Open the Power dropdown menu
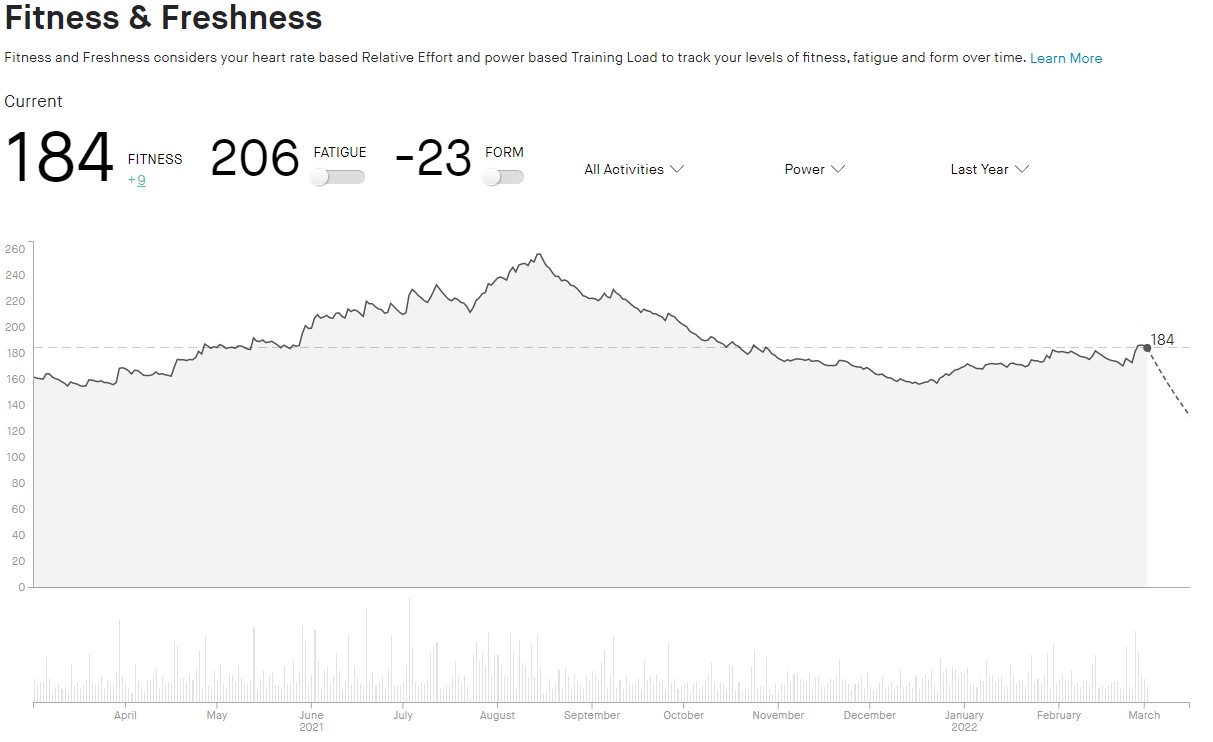 814,169
